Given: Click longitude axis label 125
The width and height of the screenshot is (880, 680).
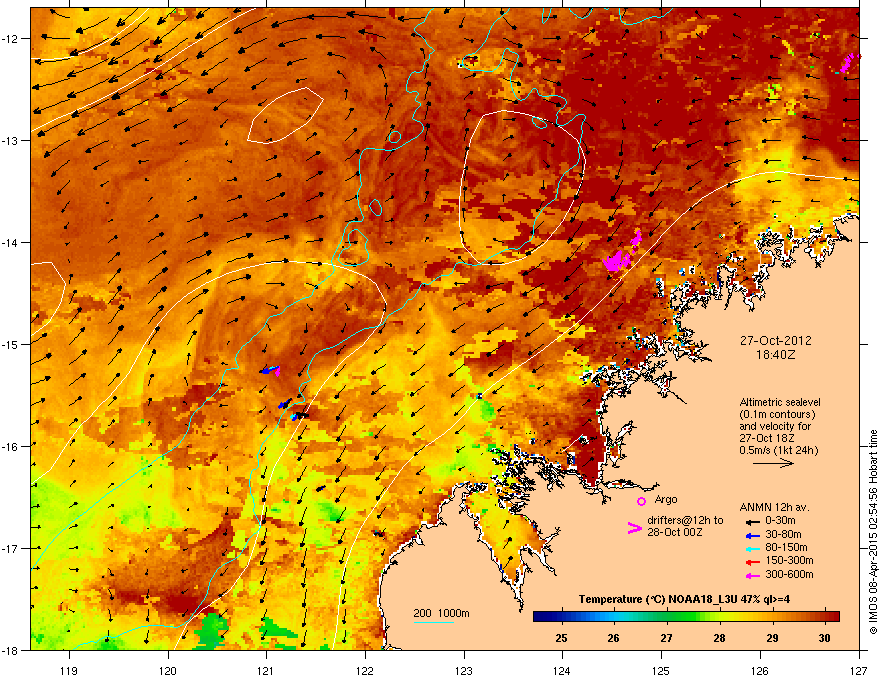Looking at the screenshot, I should coord(661,670).
